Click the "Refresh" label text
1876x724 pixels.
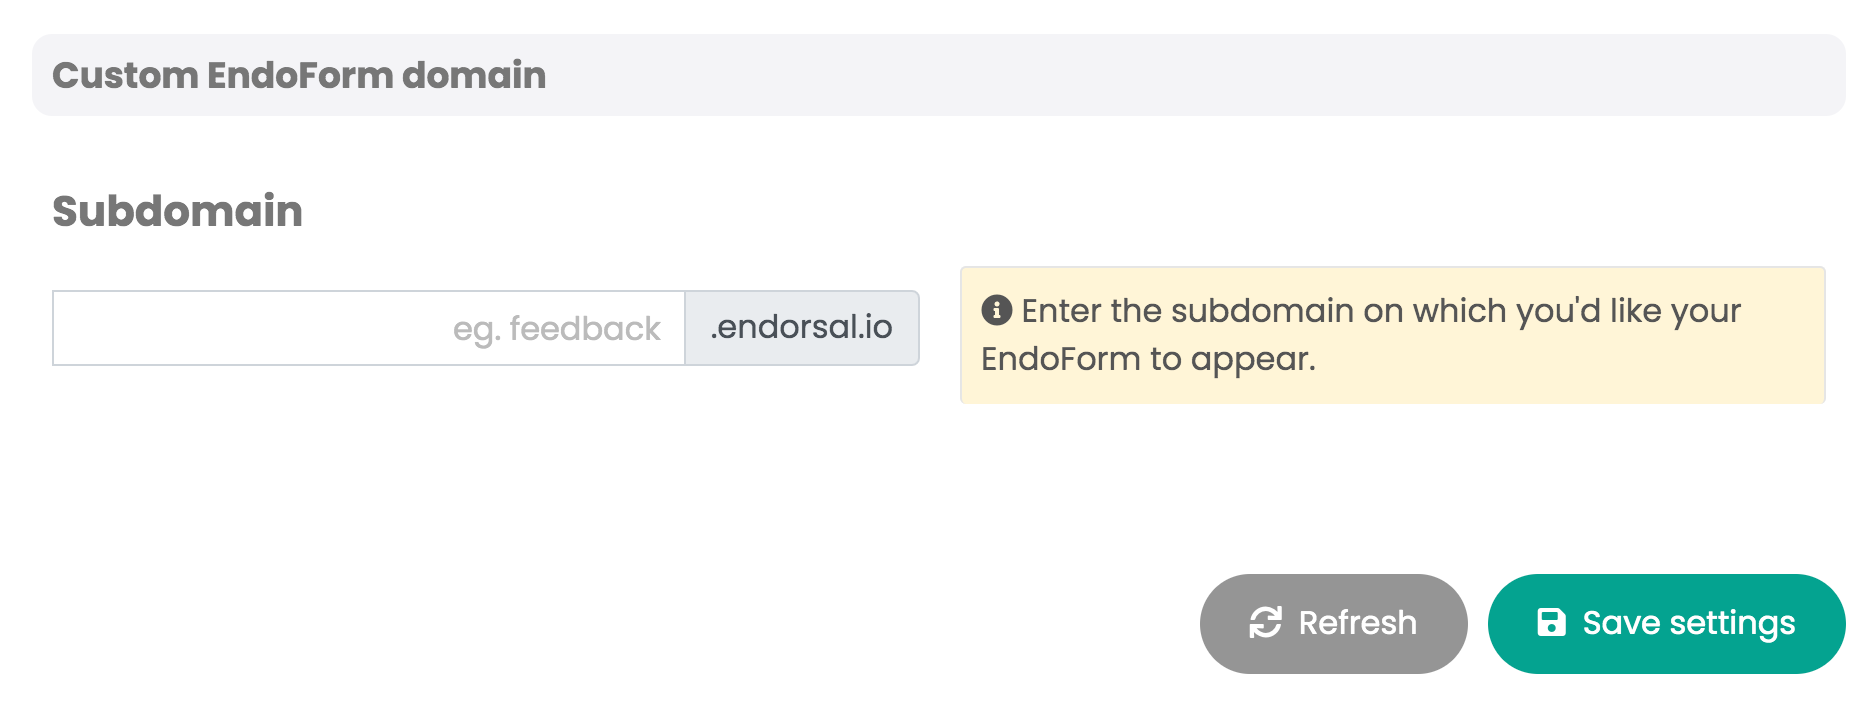(1357, 623)
